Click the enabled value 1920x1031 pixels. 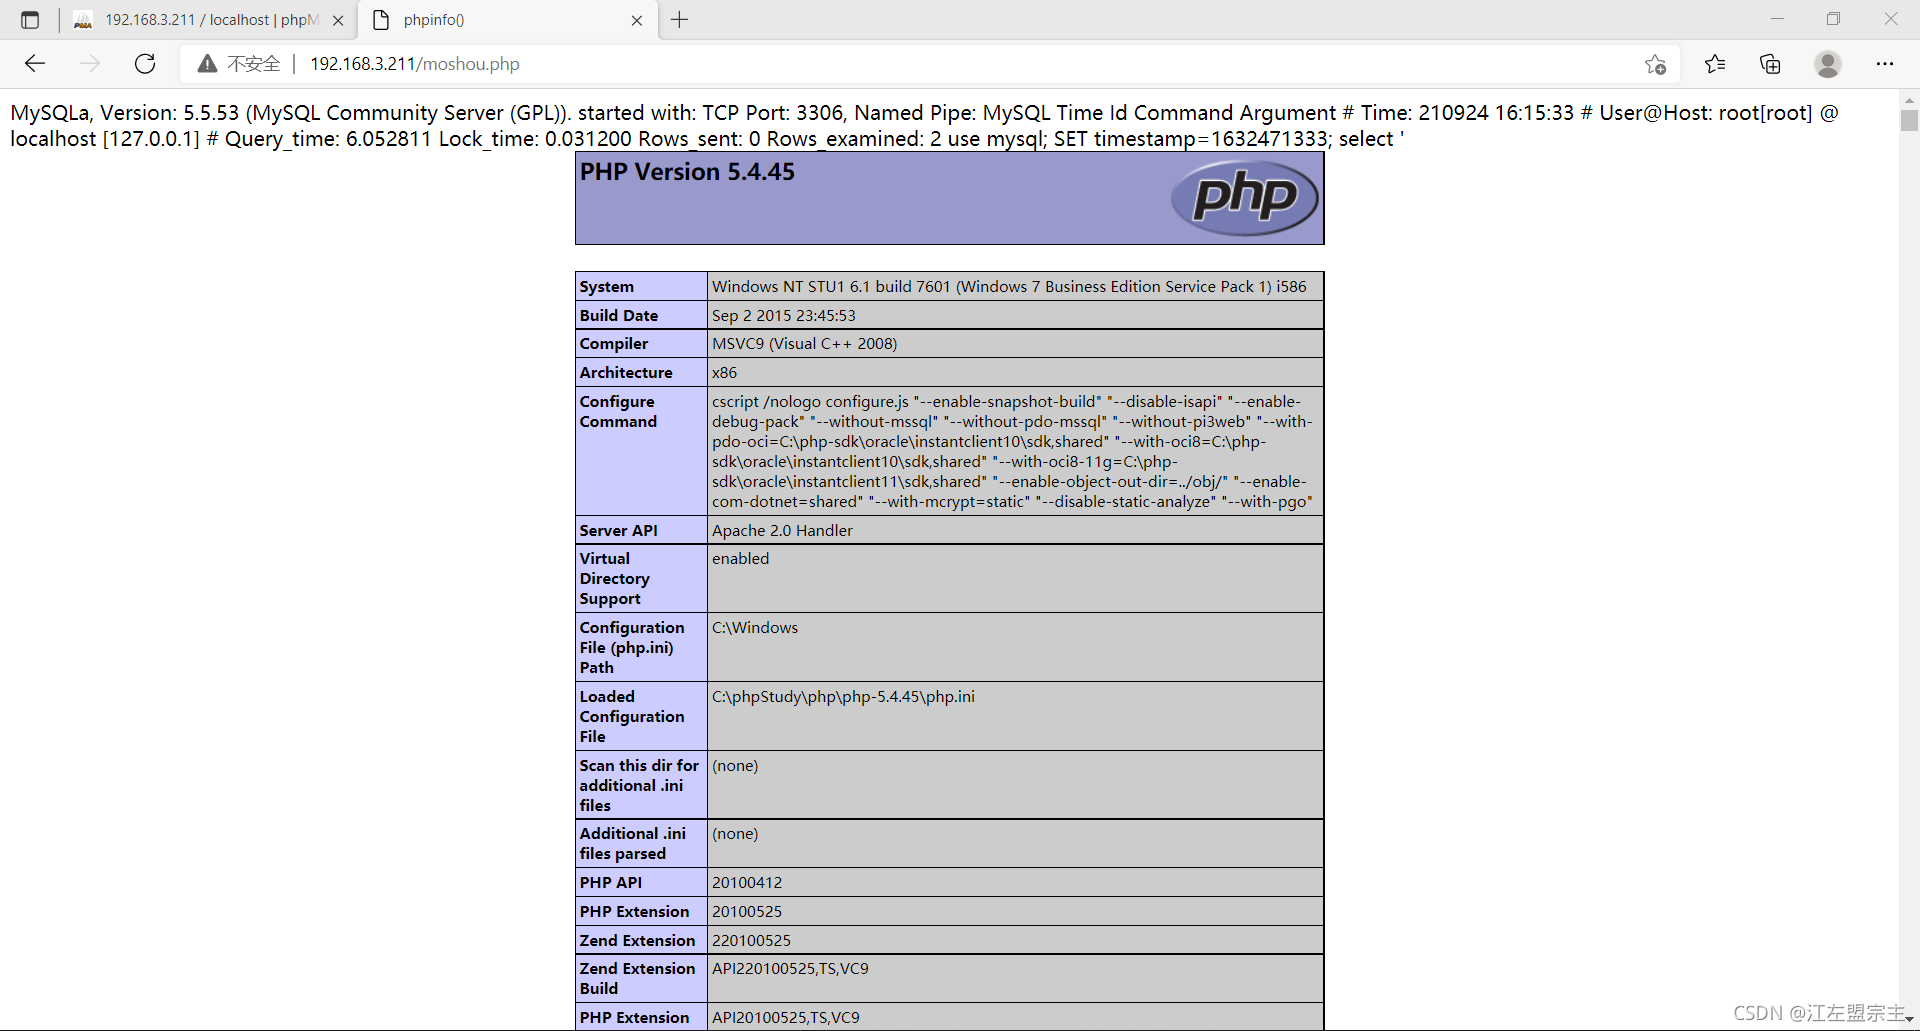(740, 559)
